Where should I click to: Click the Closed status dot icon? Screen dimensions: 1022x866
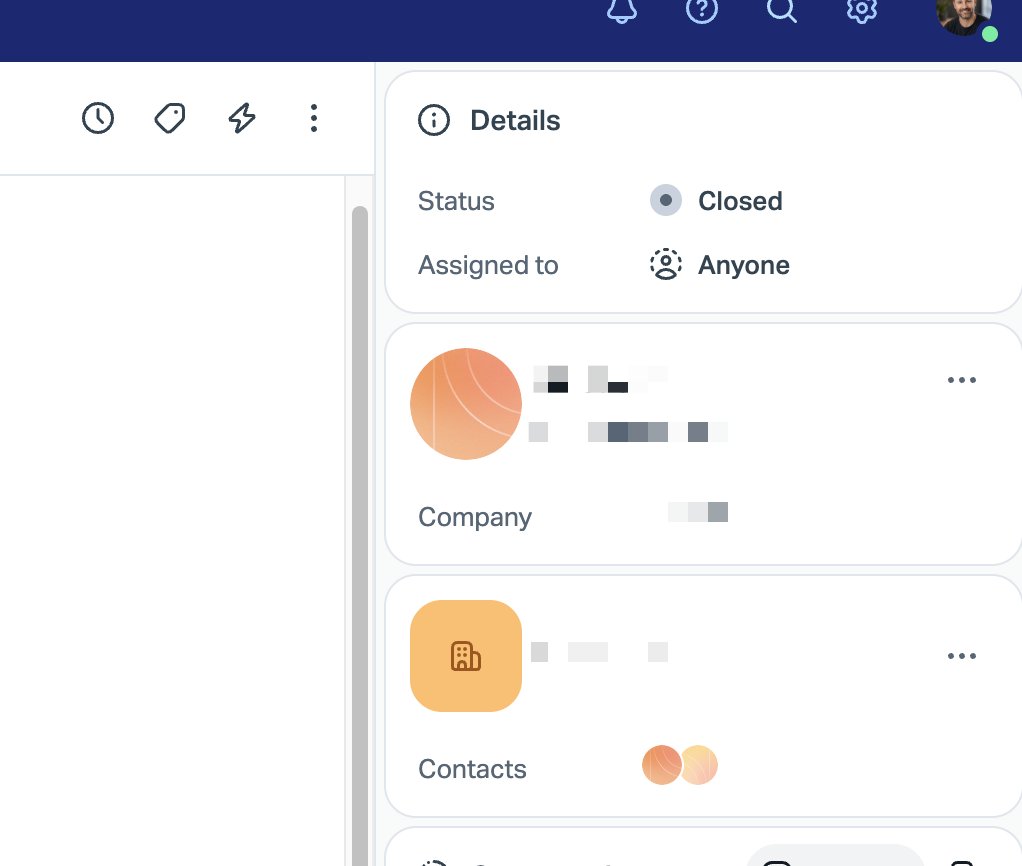click(x=665, y=200)
